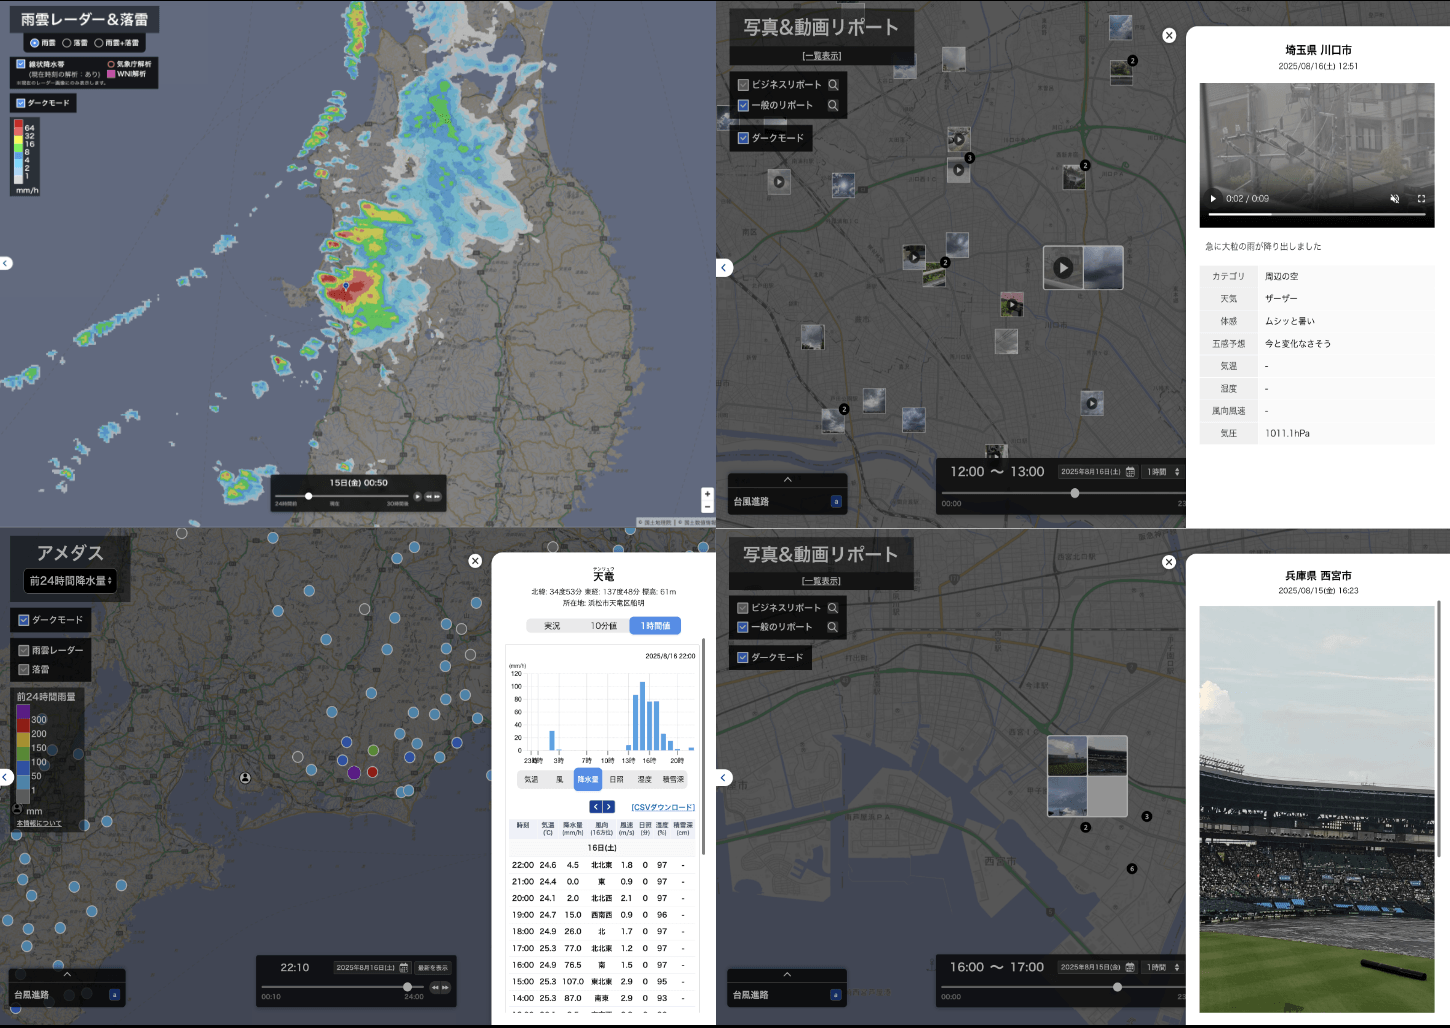Image resolution: width=1450 pixels, height=1028 pixels.
Task: Click the CSVダウンロード link
Action: [662, 807]
